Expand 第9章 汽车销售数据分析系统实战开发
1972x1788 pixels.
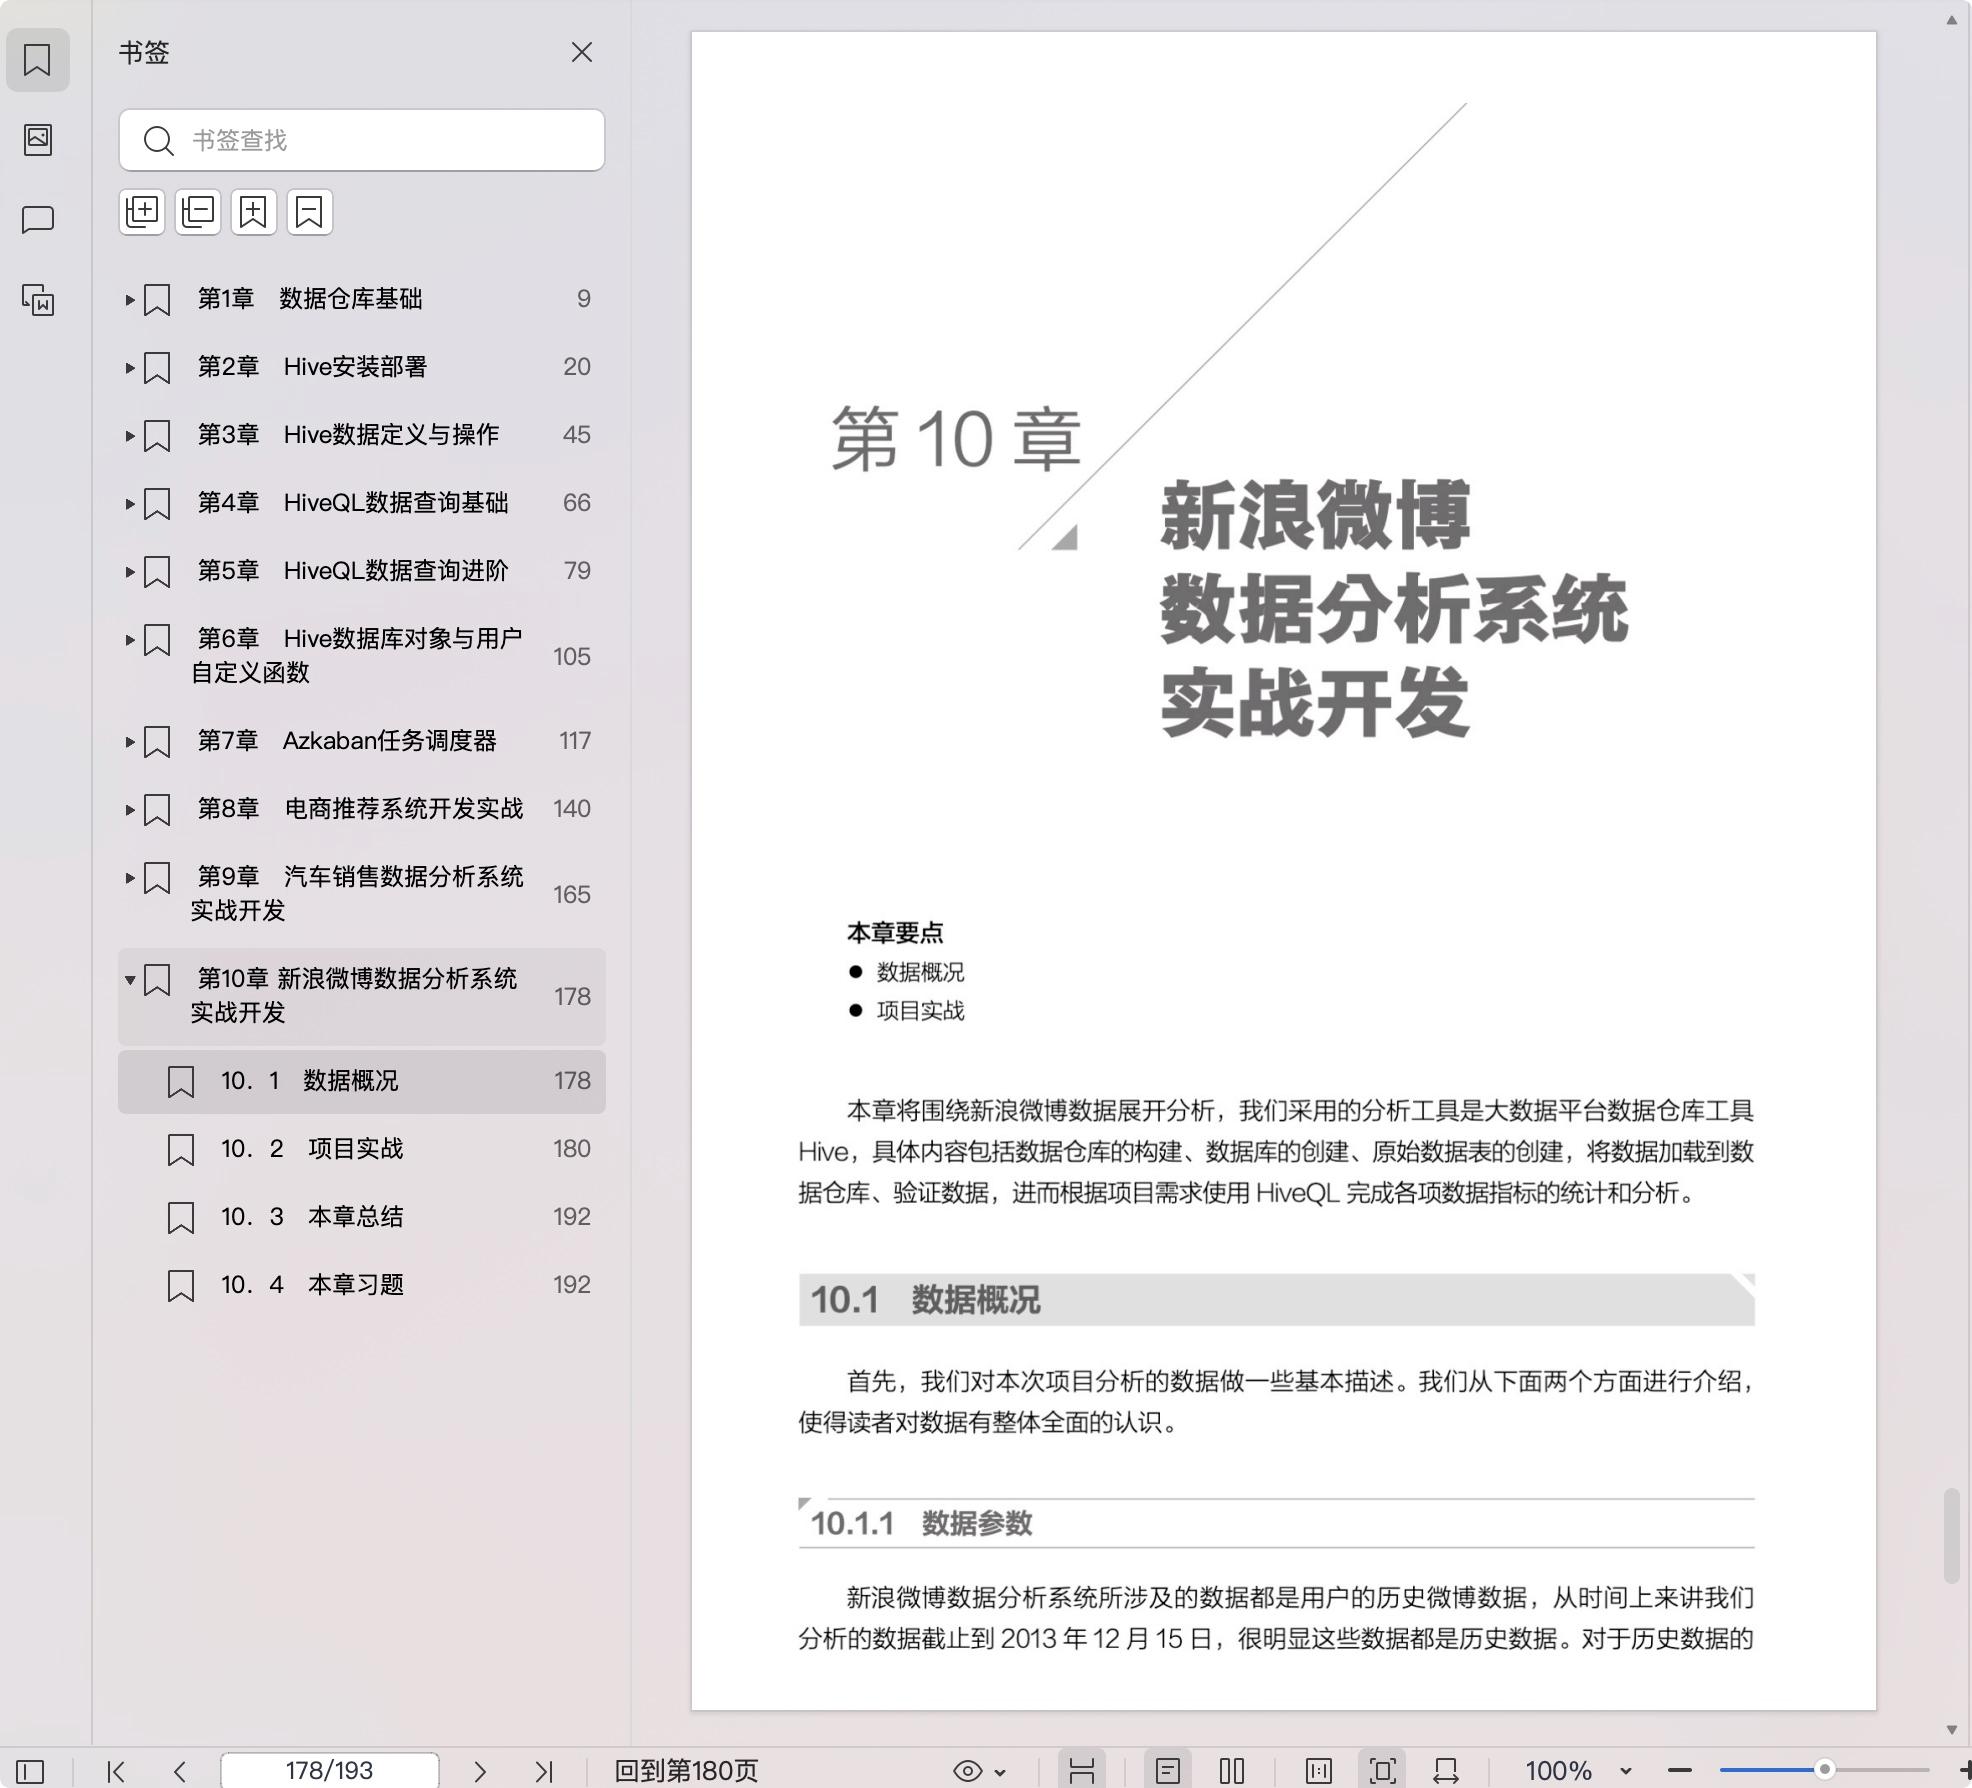pos(129,877)
